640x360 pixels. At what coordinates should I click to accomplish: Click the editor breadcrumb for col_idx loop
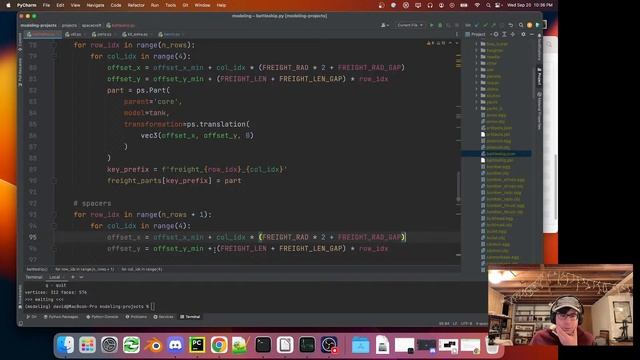142,269
